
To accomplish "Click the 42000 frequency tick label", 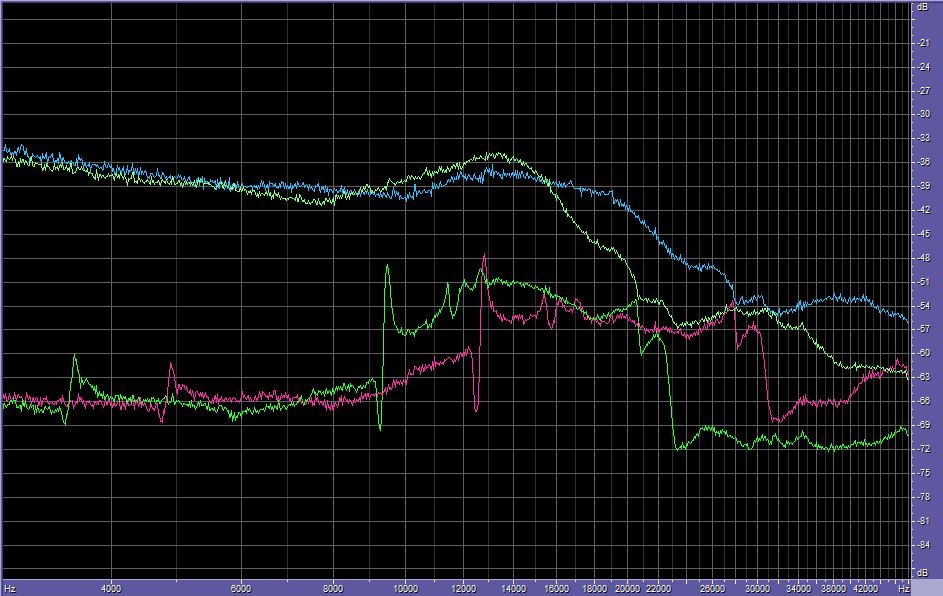I will point(866,589).
